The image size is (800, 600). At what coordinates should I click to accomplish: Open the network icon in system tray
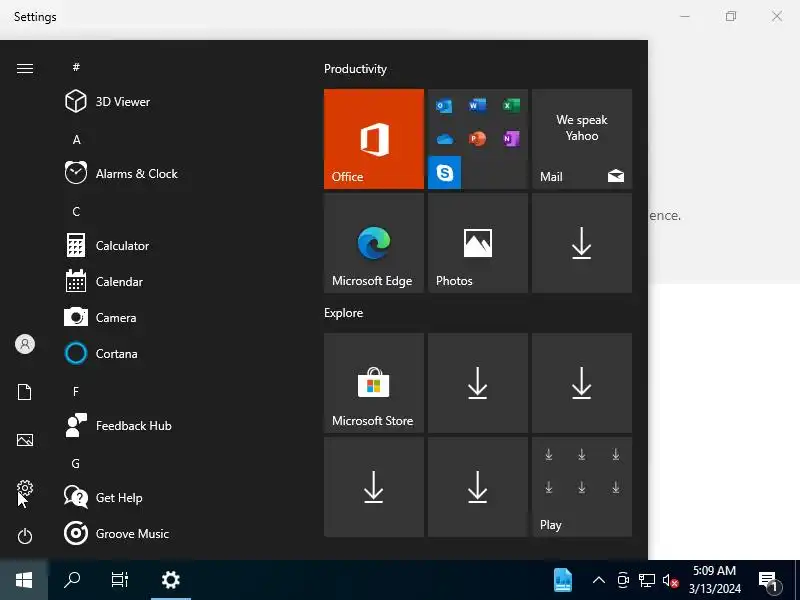coord(646,581)
